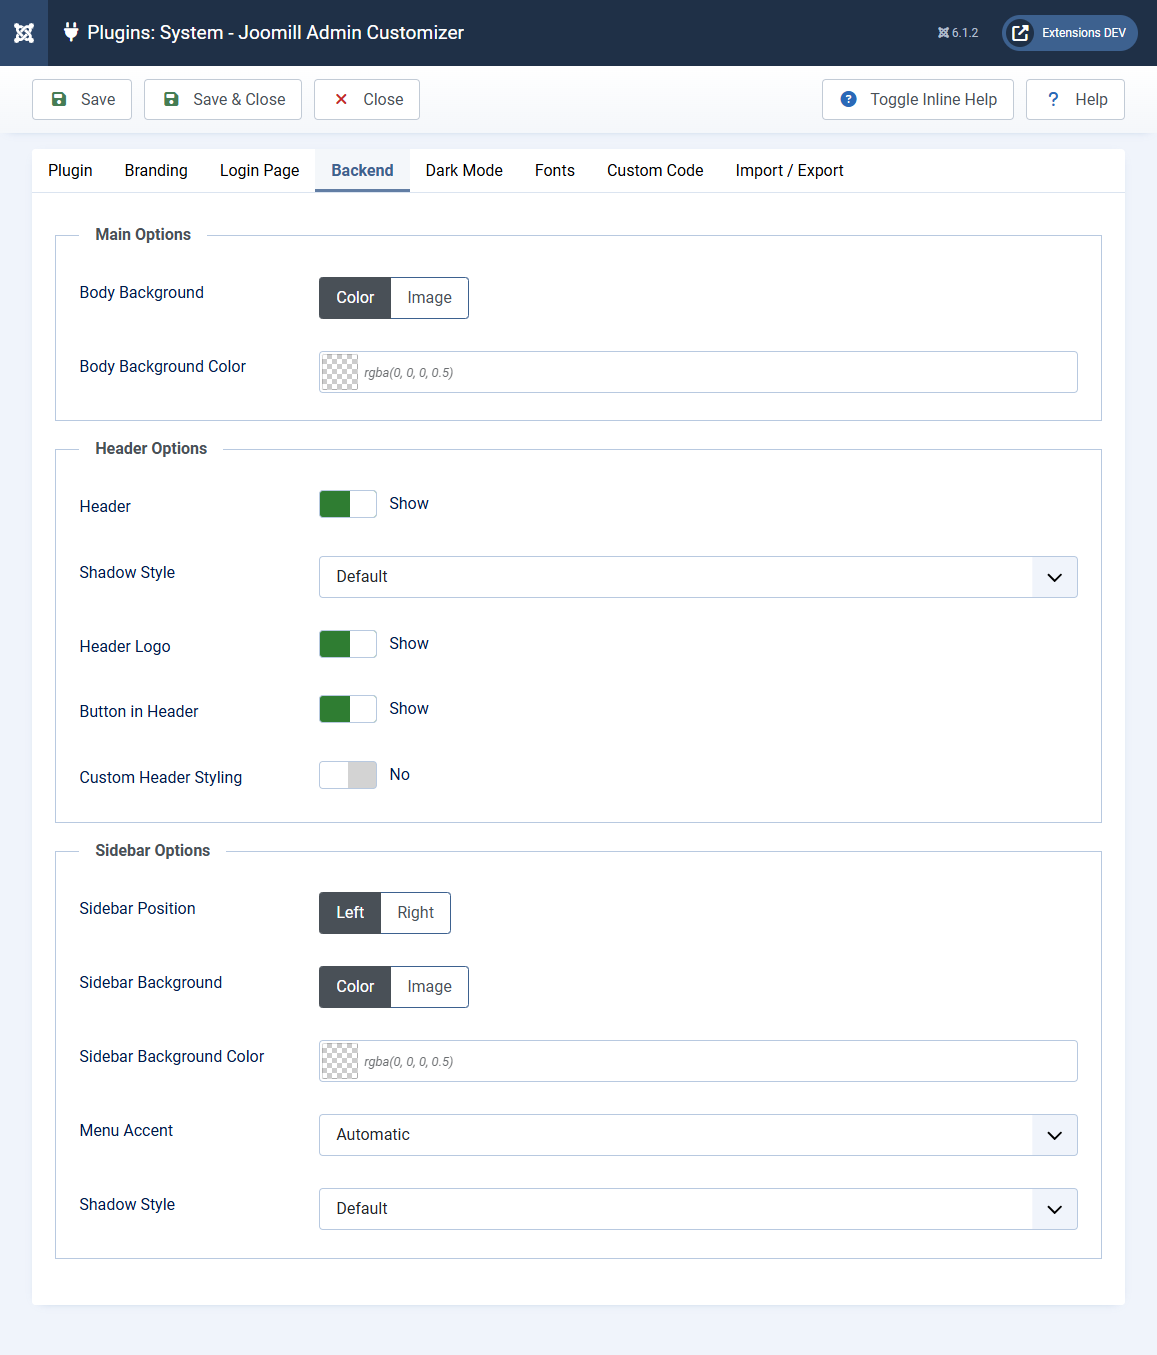
Task: Enable Custom Header Styling switch
Action: (x=348, y=775)
